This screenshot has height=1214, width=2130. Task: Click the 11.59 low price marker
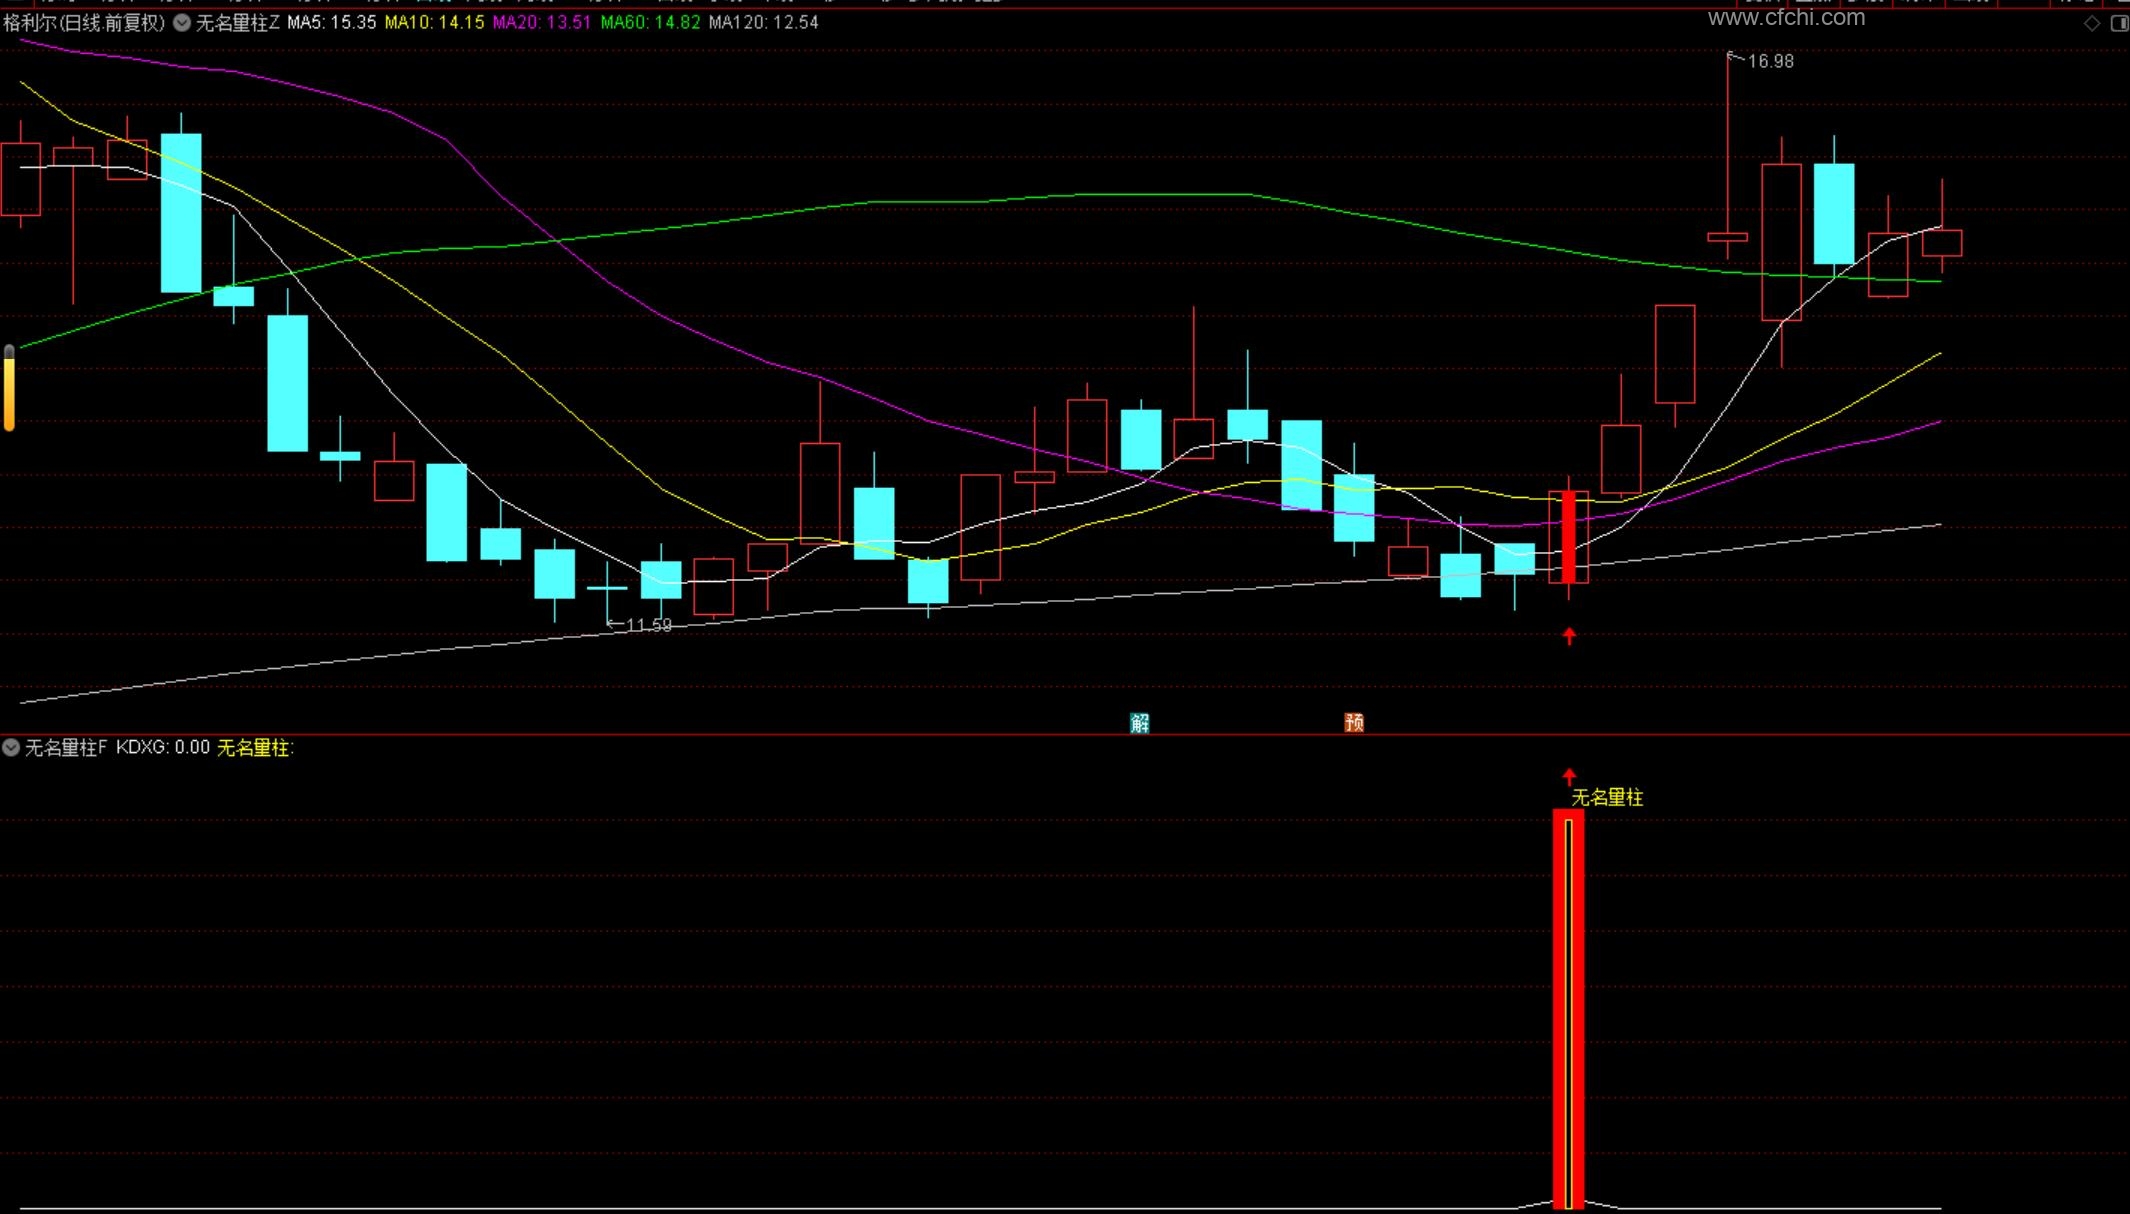click(x=648, y=626)
